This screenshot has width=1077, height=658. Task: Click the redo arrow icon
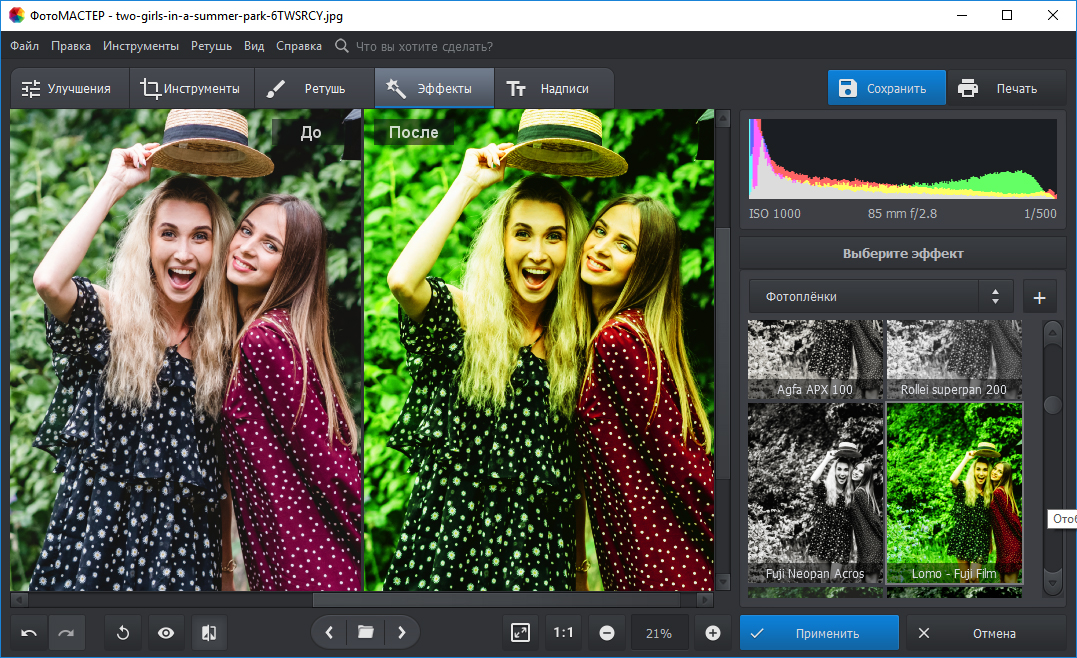(x=67, y=633)
